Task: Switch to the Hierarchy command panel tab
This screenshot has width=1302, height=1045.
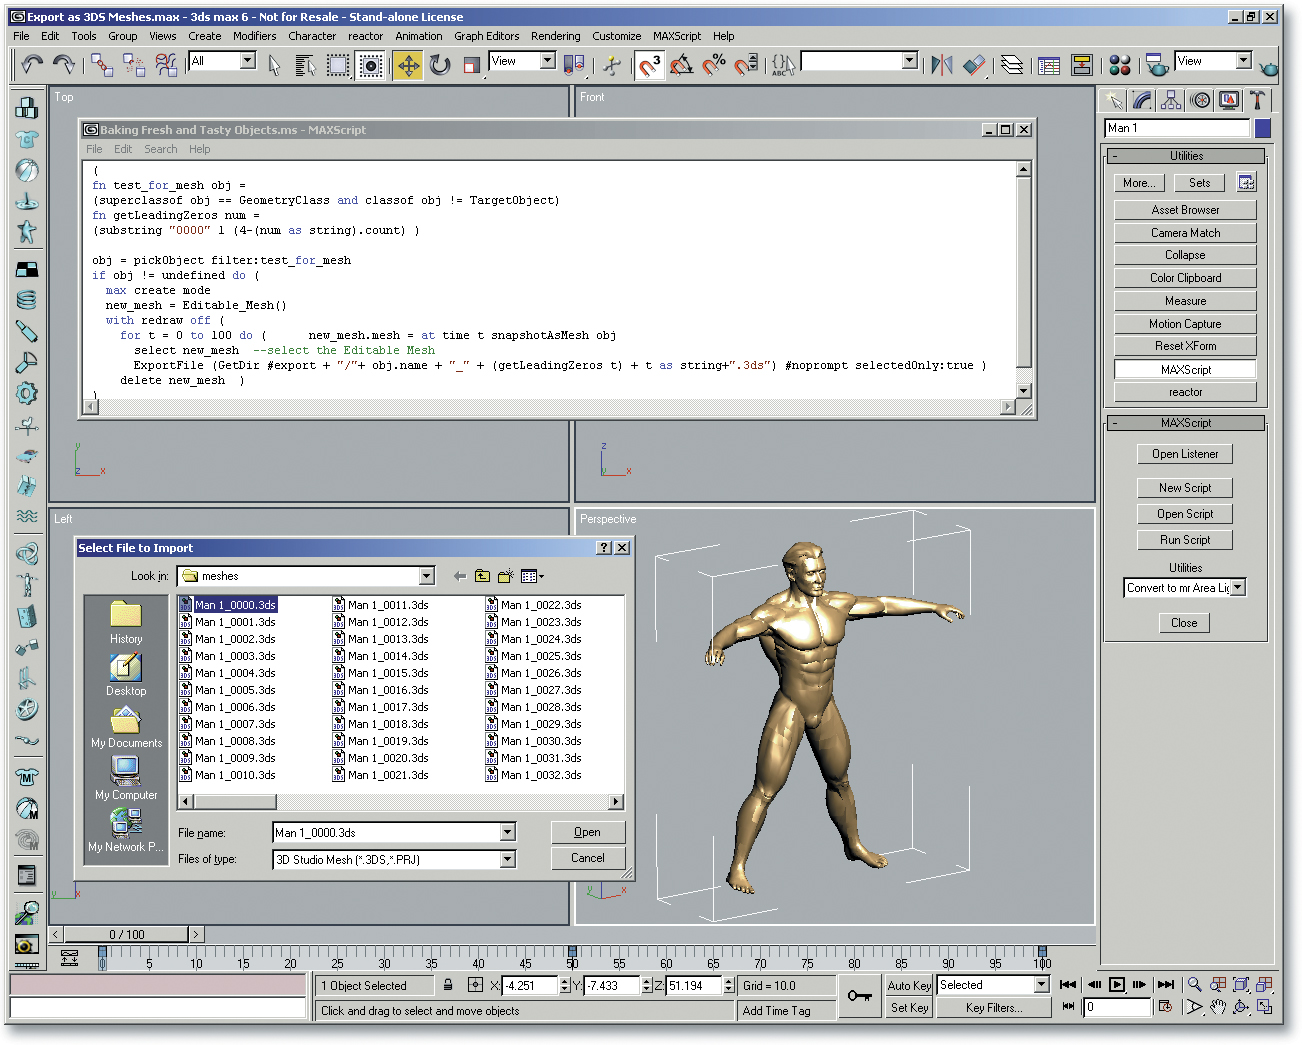Action: point(1171,100)
